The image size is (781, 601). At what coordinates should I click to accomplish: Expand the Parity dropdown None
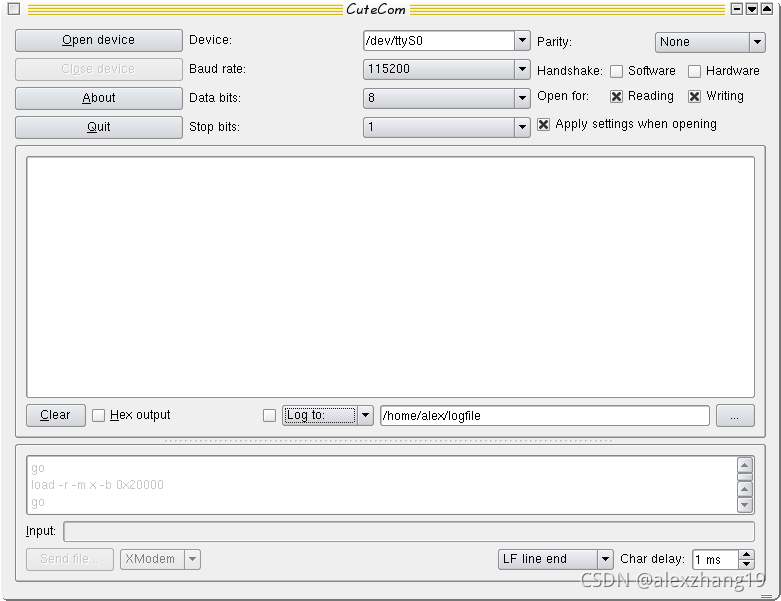757,42
